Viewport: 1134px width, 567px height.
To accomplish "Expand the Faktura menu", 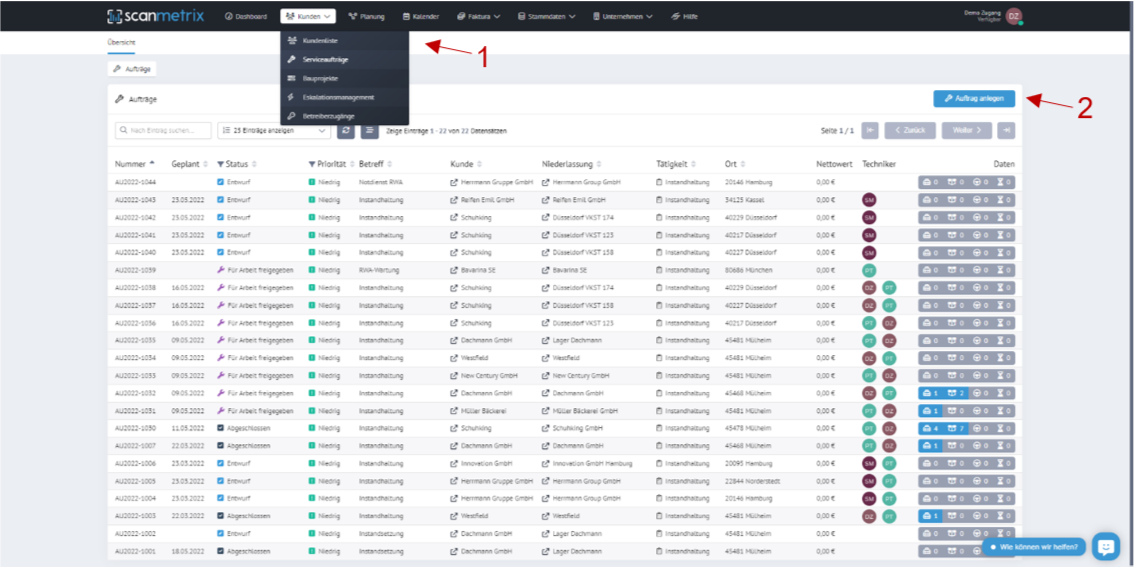I will [x=481, y=16].
